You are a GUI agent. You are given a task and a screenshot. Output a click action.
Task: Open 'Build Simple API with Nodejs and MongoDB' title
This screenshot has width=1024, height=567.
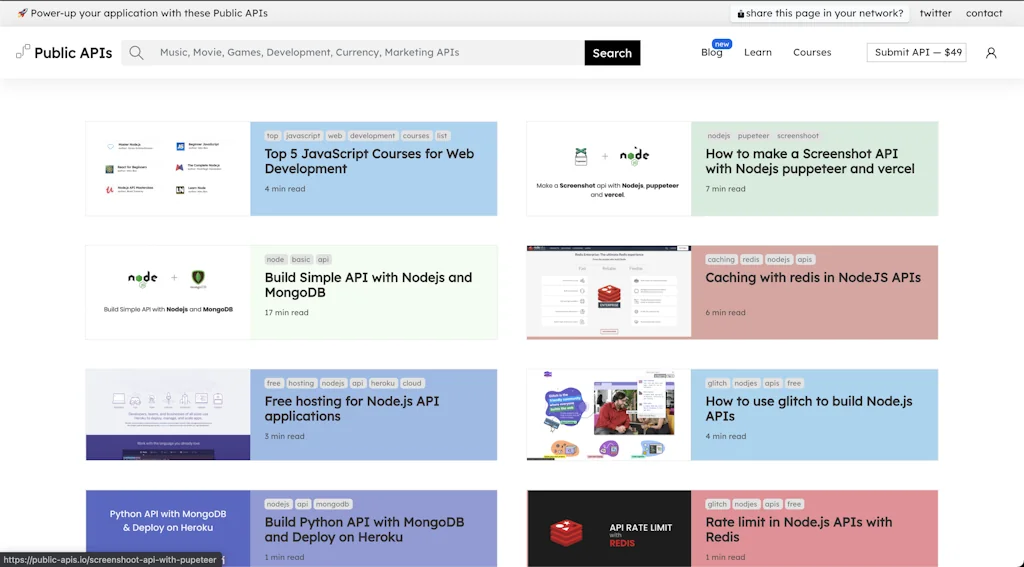pyautogui.click(x=368, y=285)
